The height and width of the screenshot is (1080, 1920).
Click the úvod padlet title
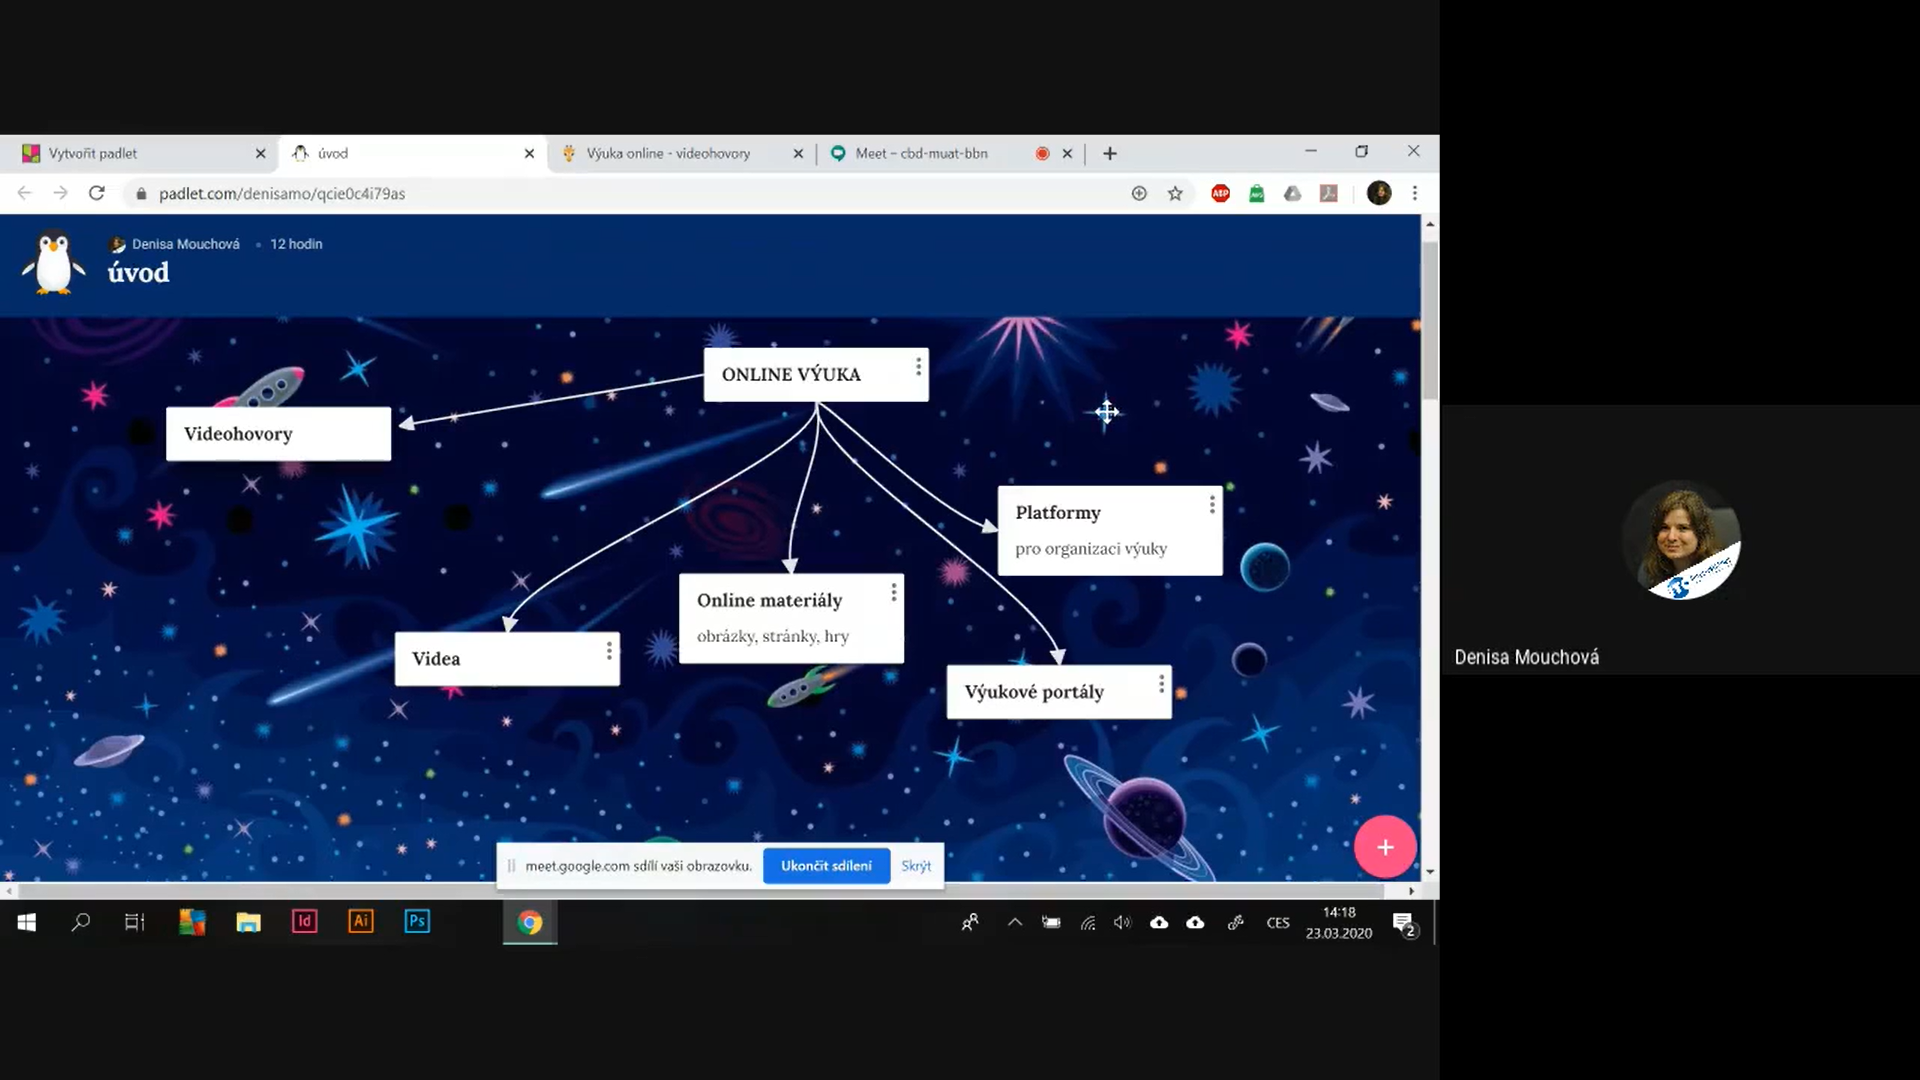tap(138, 273)
